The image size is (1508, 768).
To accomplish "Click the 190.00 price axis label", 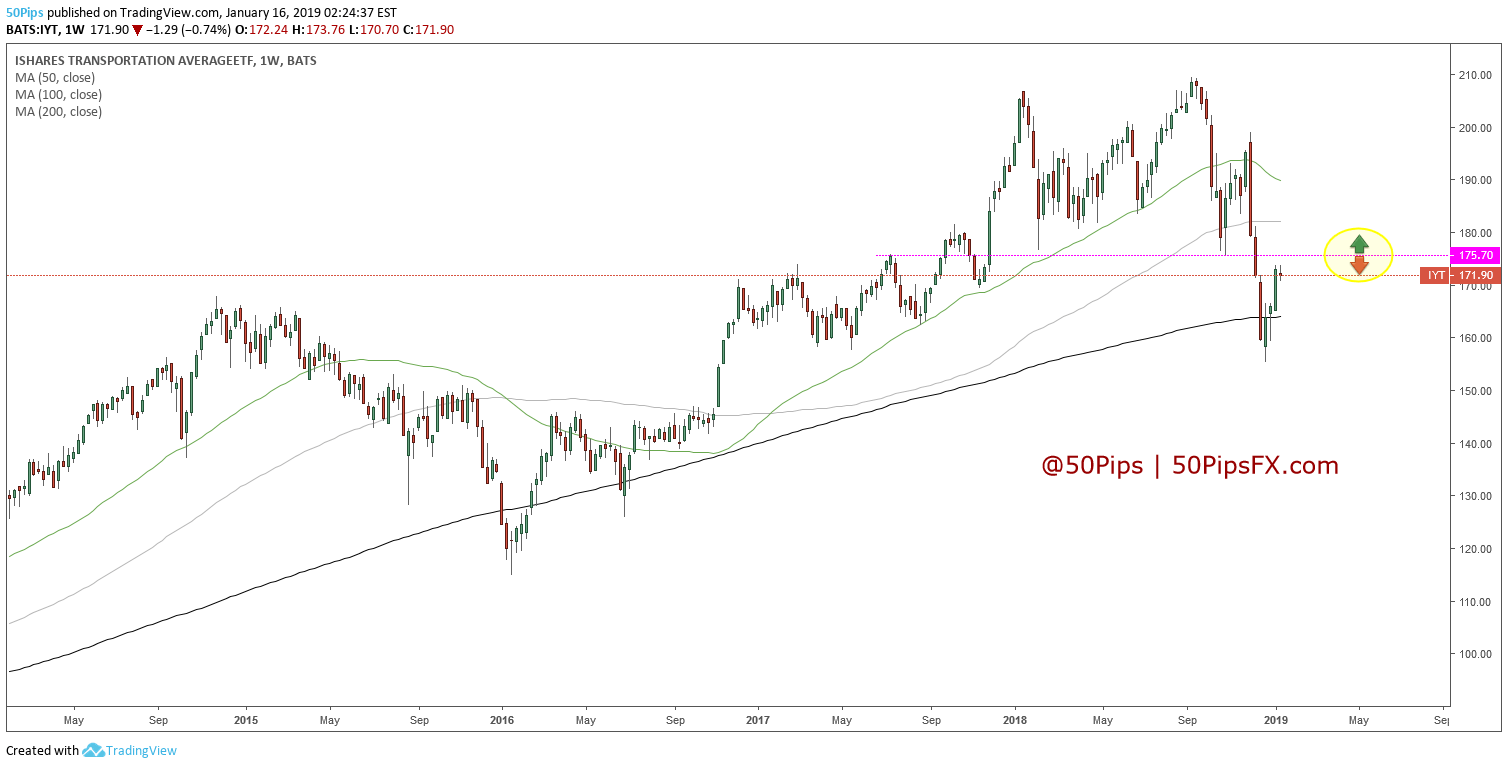I will (x=1476, y=180).
